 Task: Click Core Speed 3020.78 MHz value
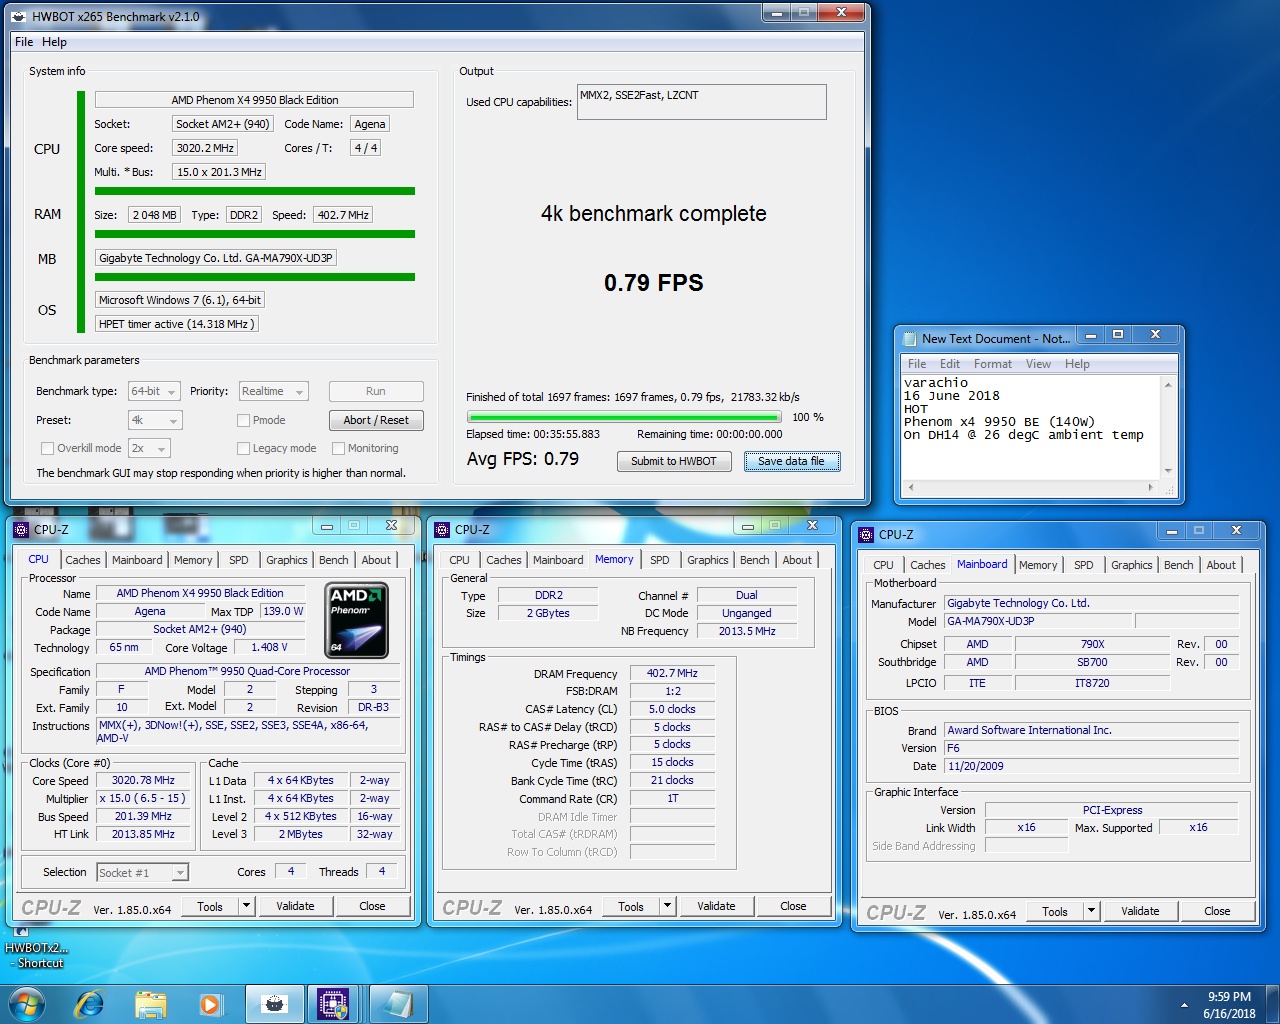click(142, 780)
